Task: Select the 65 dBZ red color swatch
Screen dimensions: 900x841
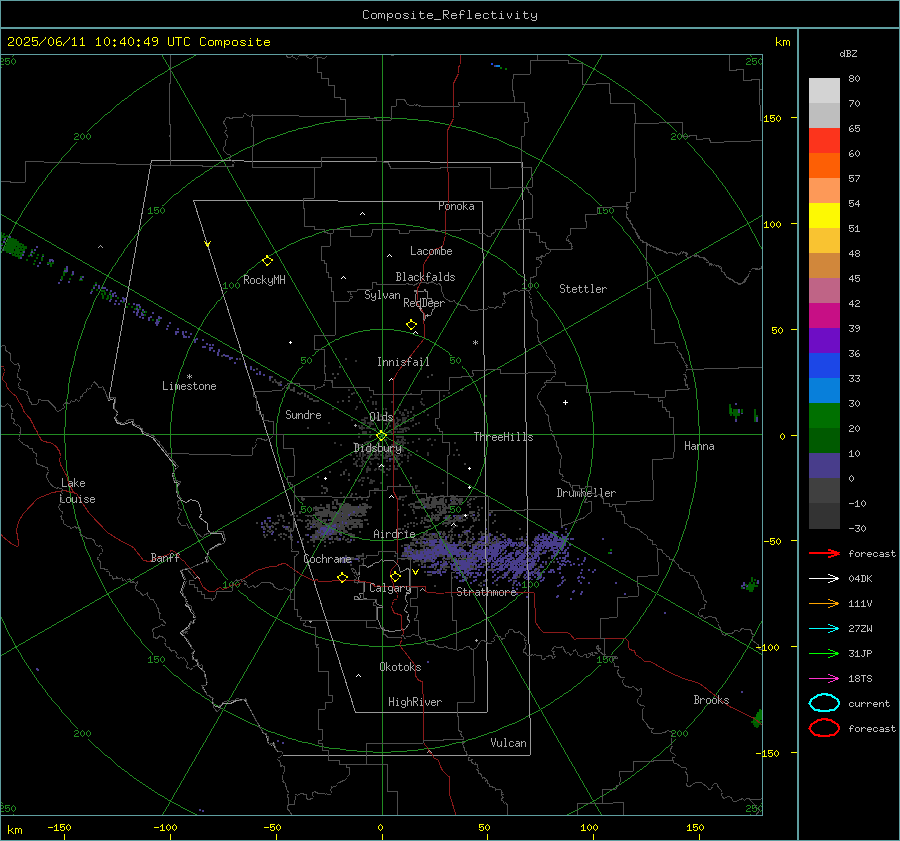Action: [x=824, y=140]
